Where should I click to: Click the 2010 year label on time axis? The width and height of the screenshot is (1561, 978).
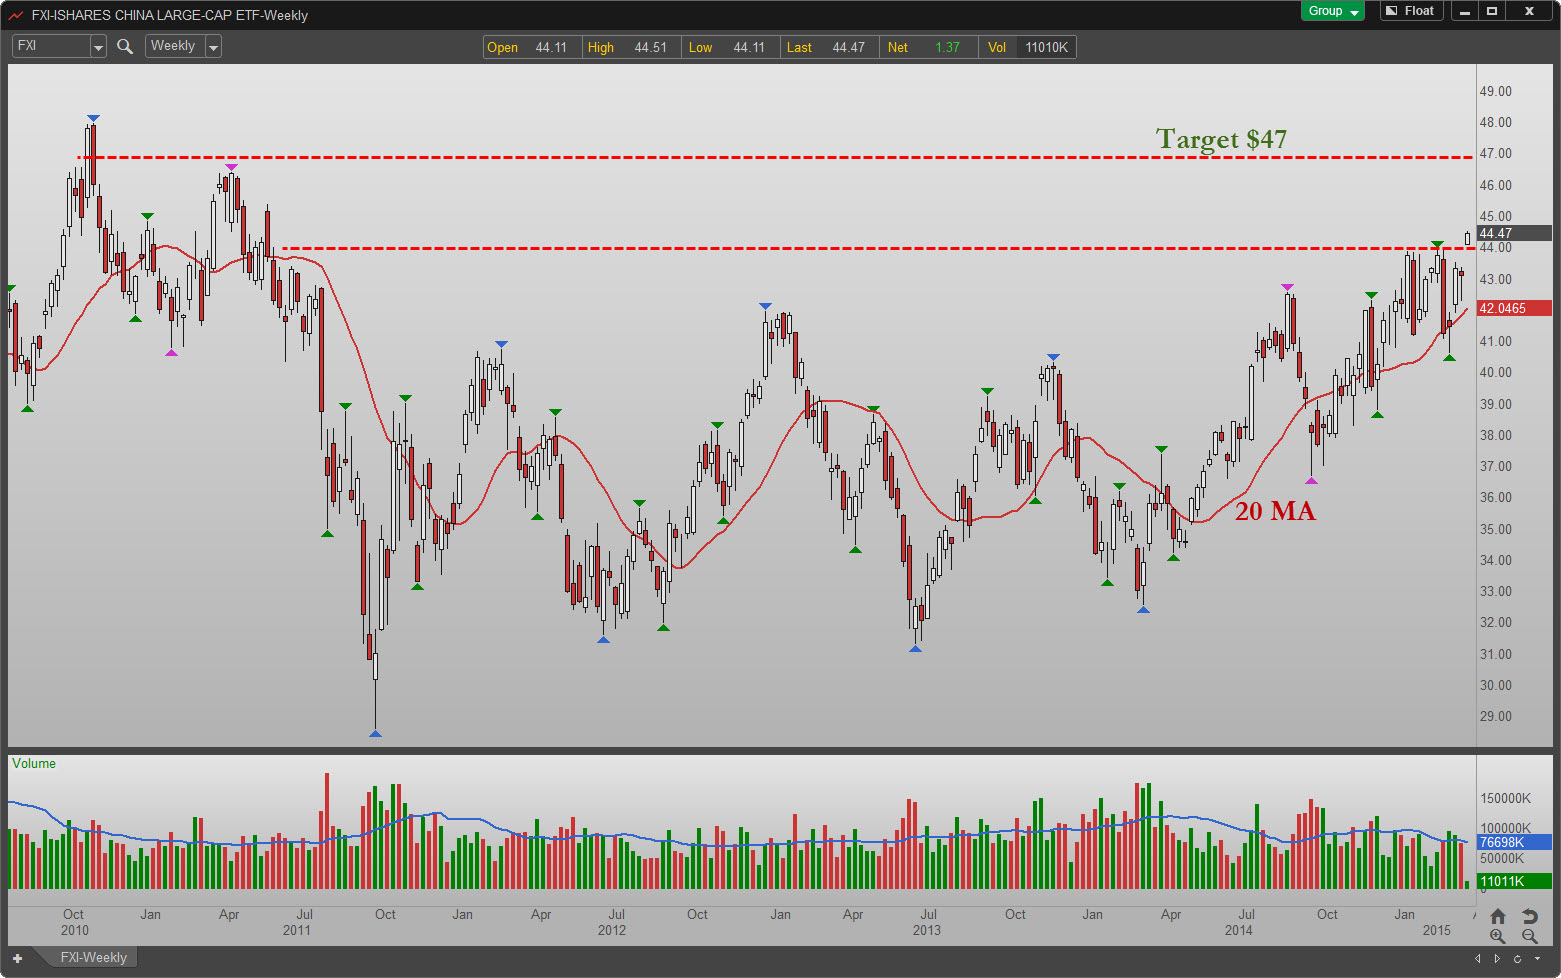coord(75,930)
